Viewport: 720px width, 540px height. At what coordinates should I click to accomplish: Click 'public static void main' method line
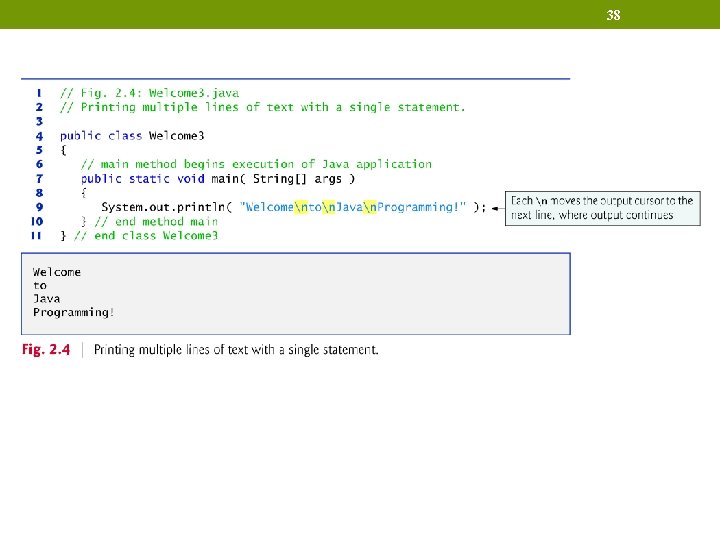218,179
